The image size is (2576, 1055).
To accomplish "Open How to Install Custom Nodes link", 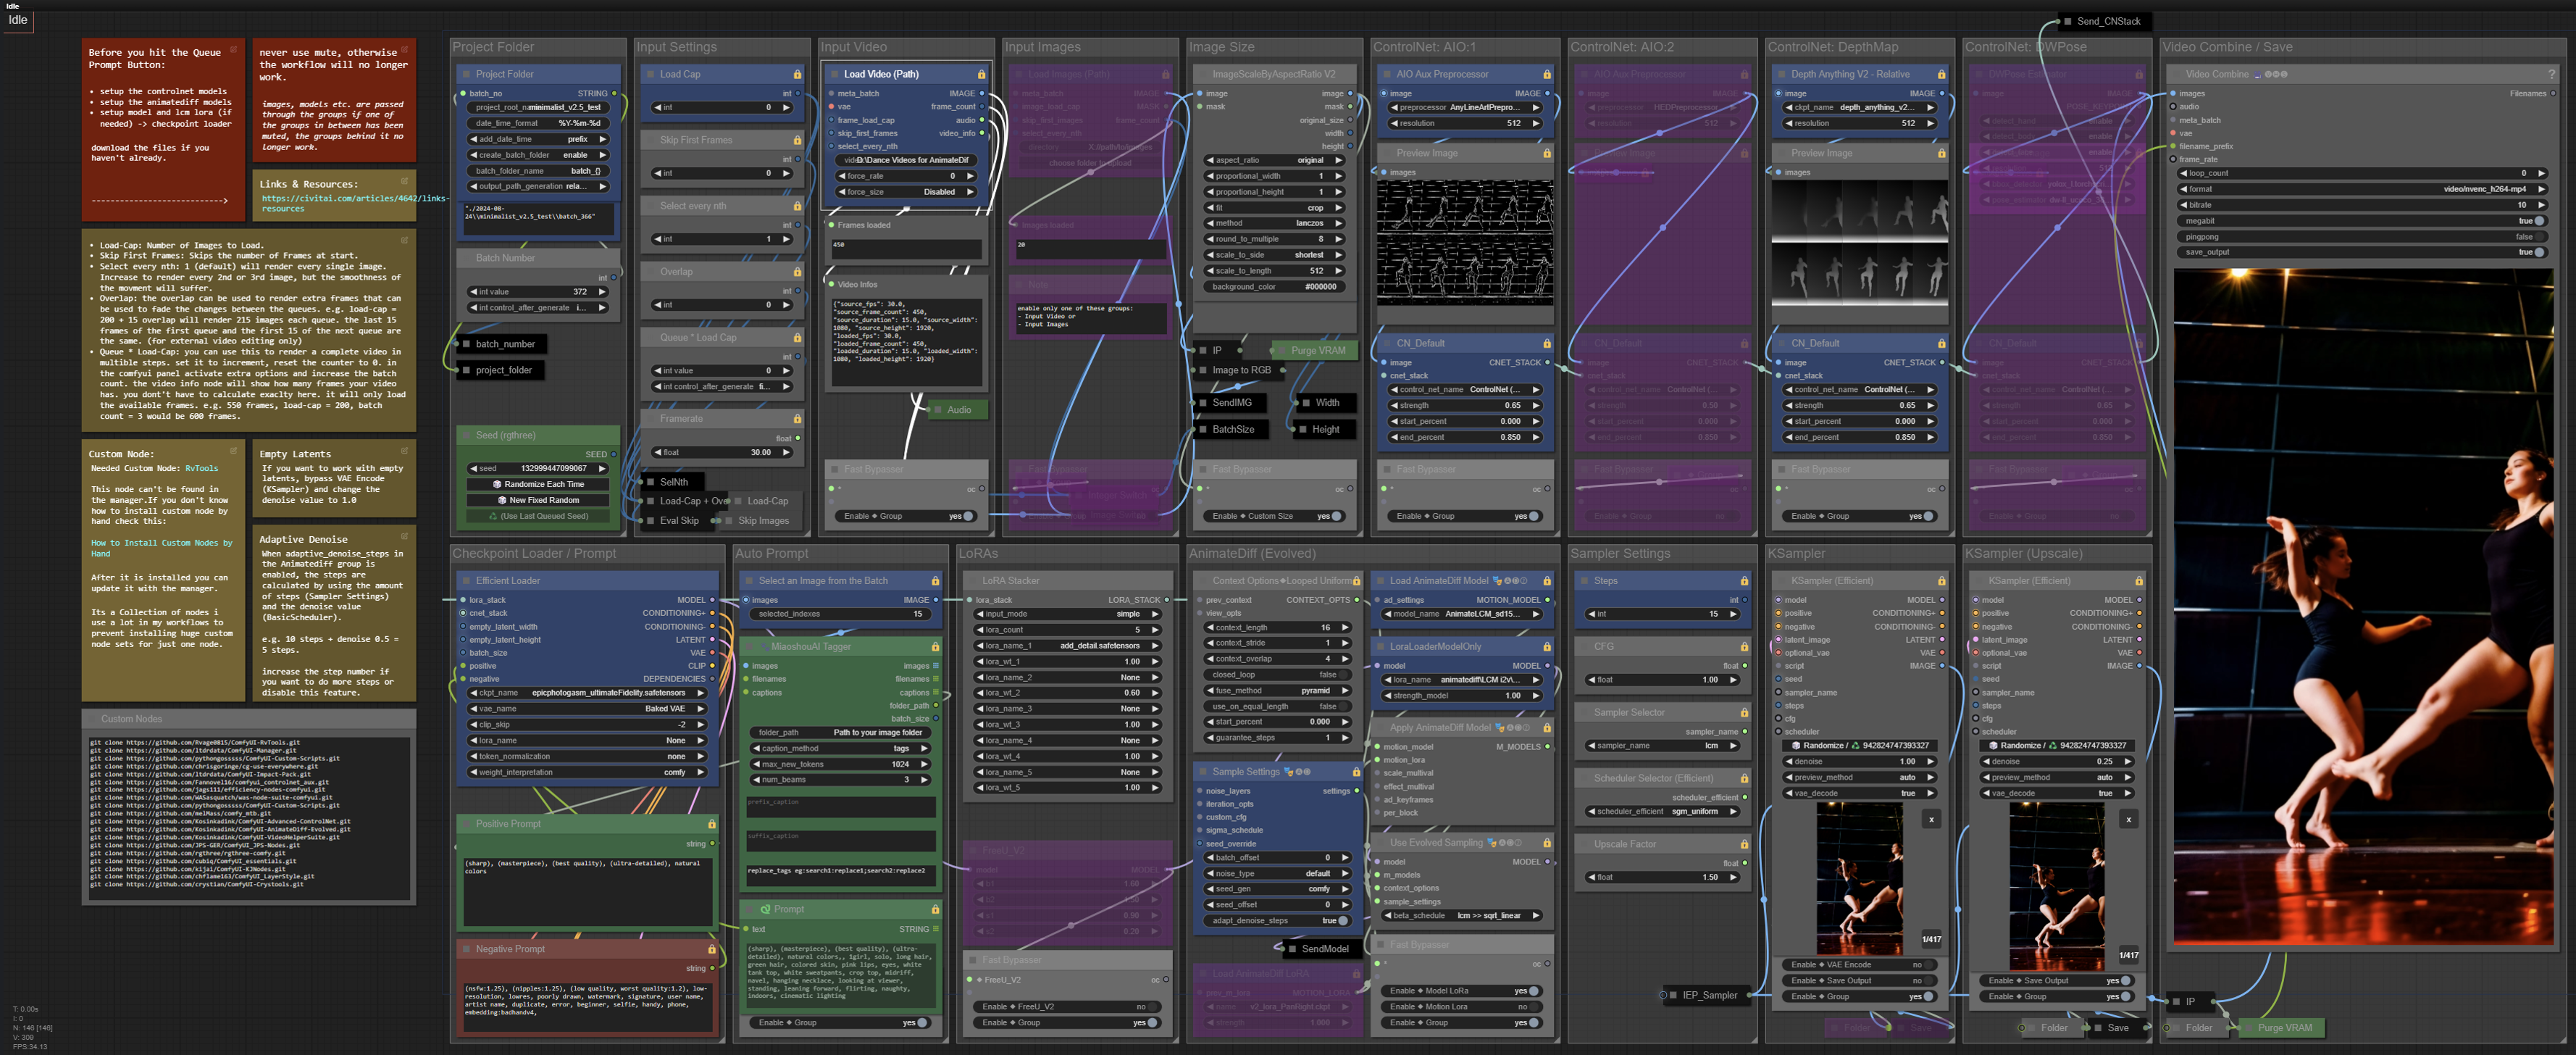I will click(x=161, y=548).
